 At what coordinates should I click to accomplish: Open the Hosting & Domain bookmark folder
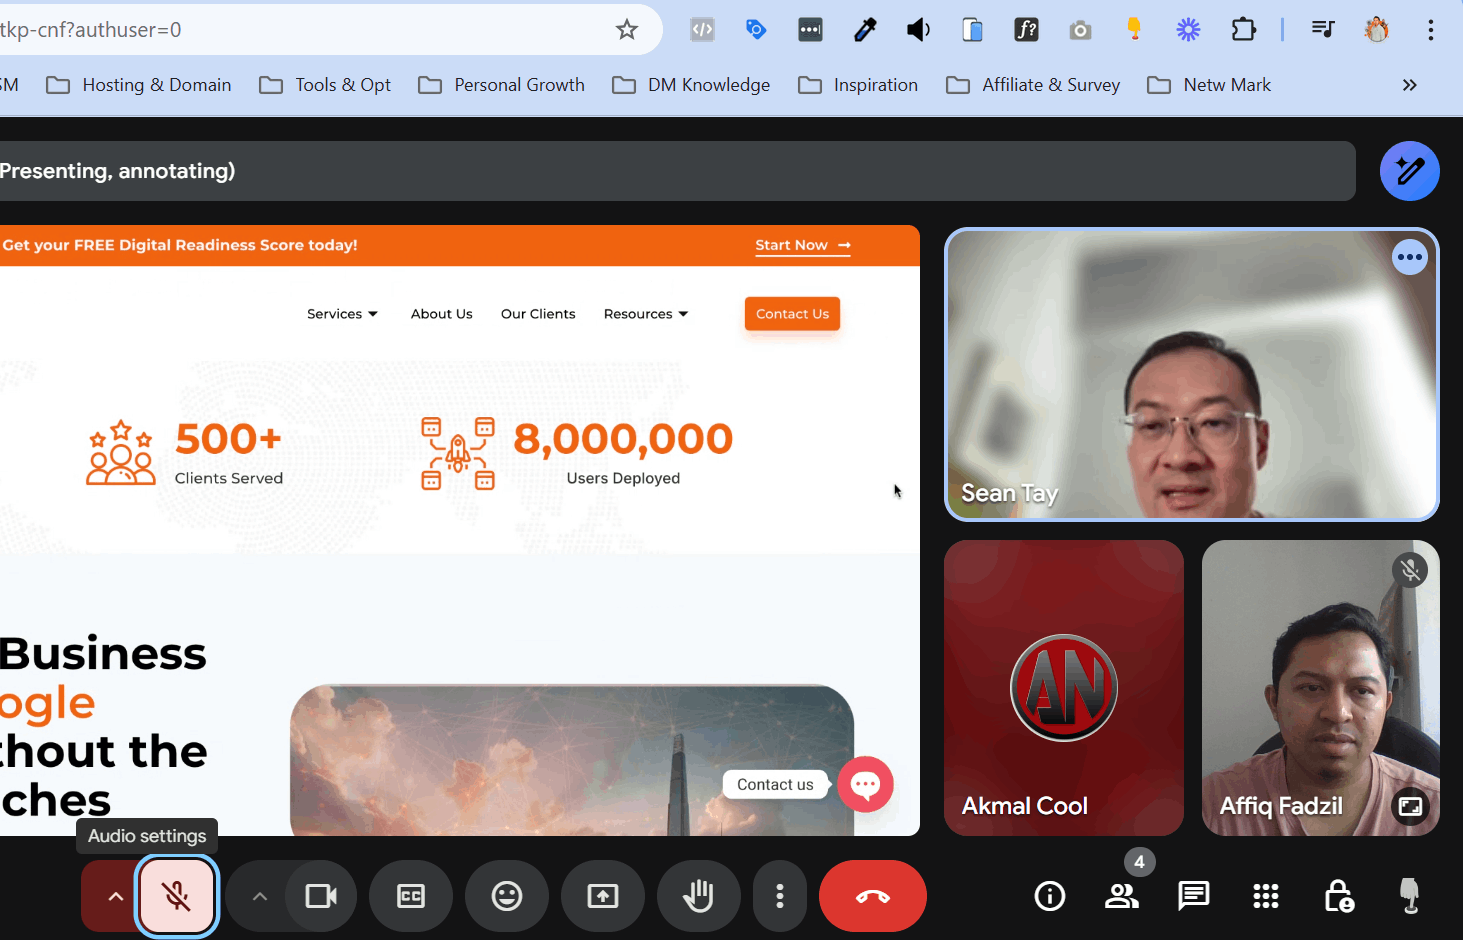point(139,85)
